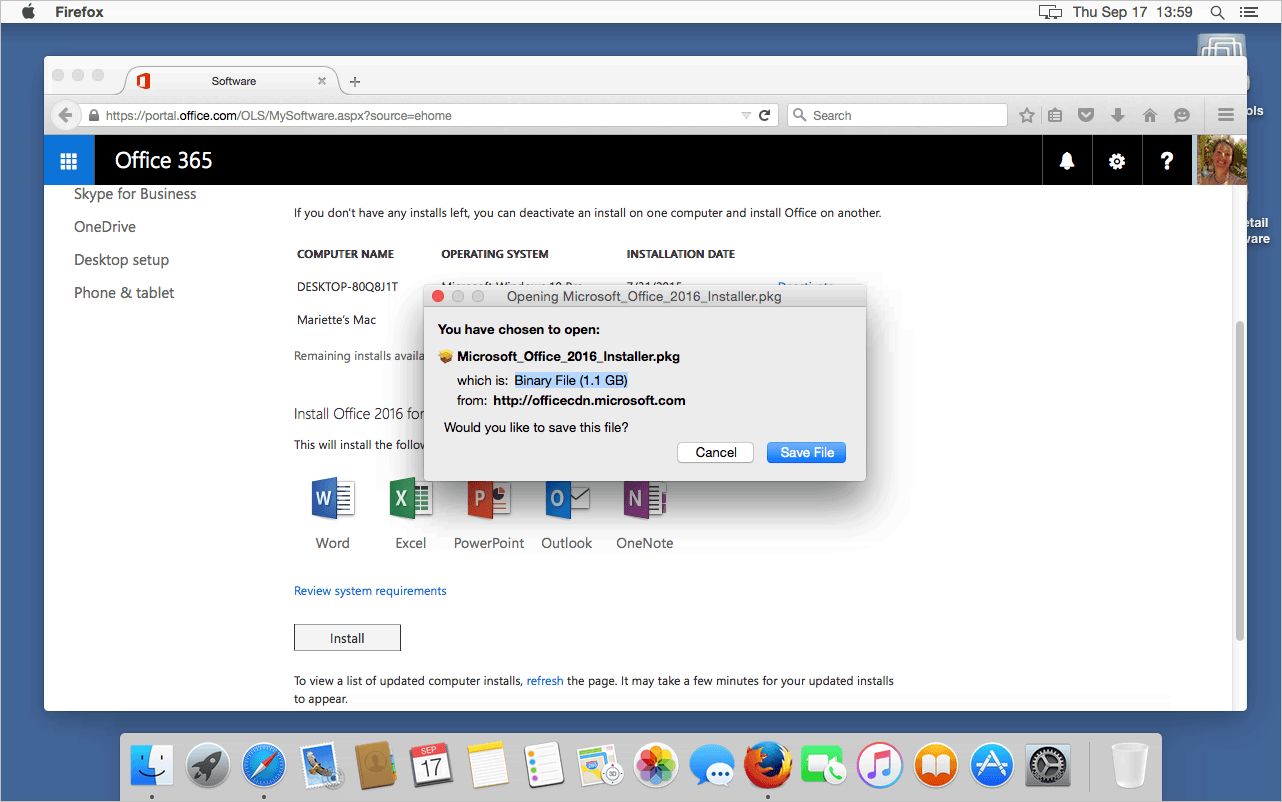Open URL history dropdown arrow
This screenshot has width=1282, height=802.
[746, 115]
